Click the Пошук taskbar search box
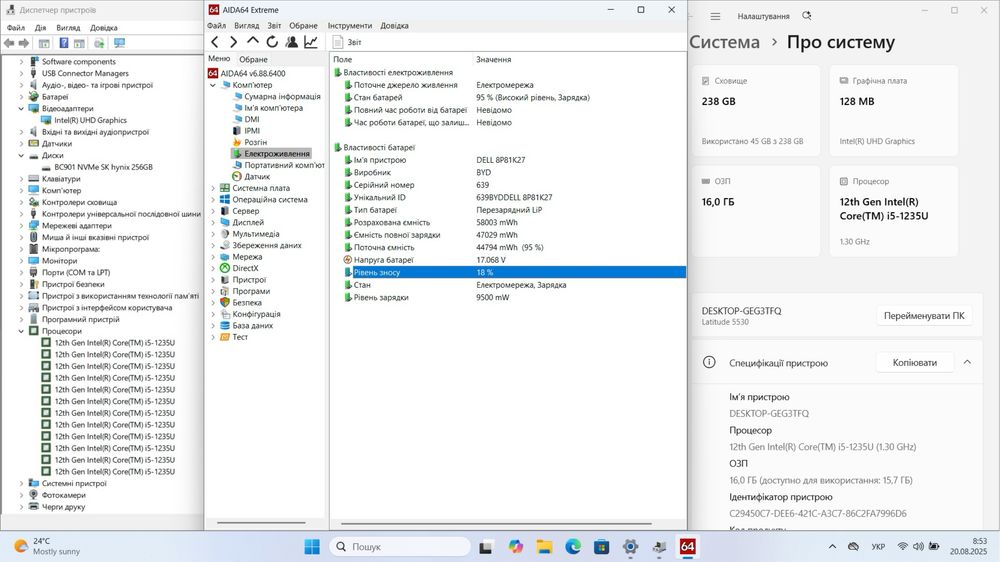1000x562 pixels. point(400,547)
